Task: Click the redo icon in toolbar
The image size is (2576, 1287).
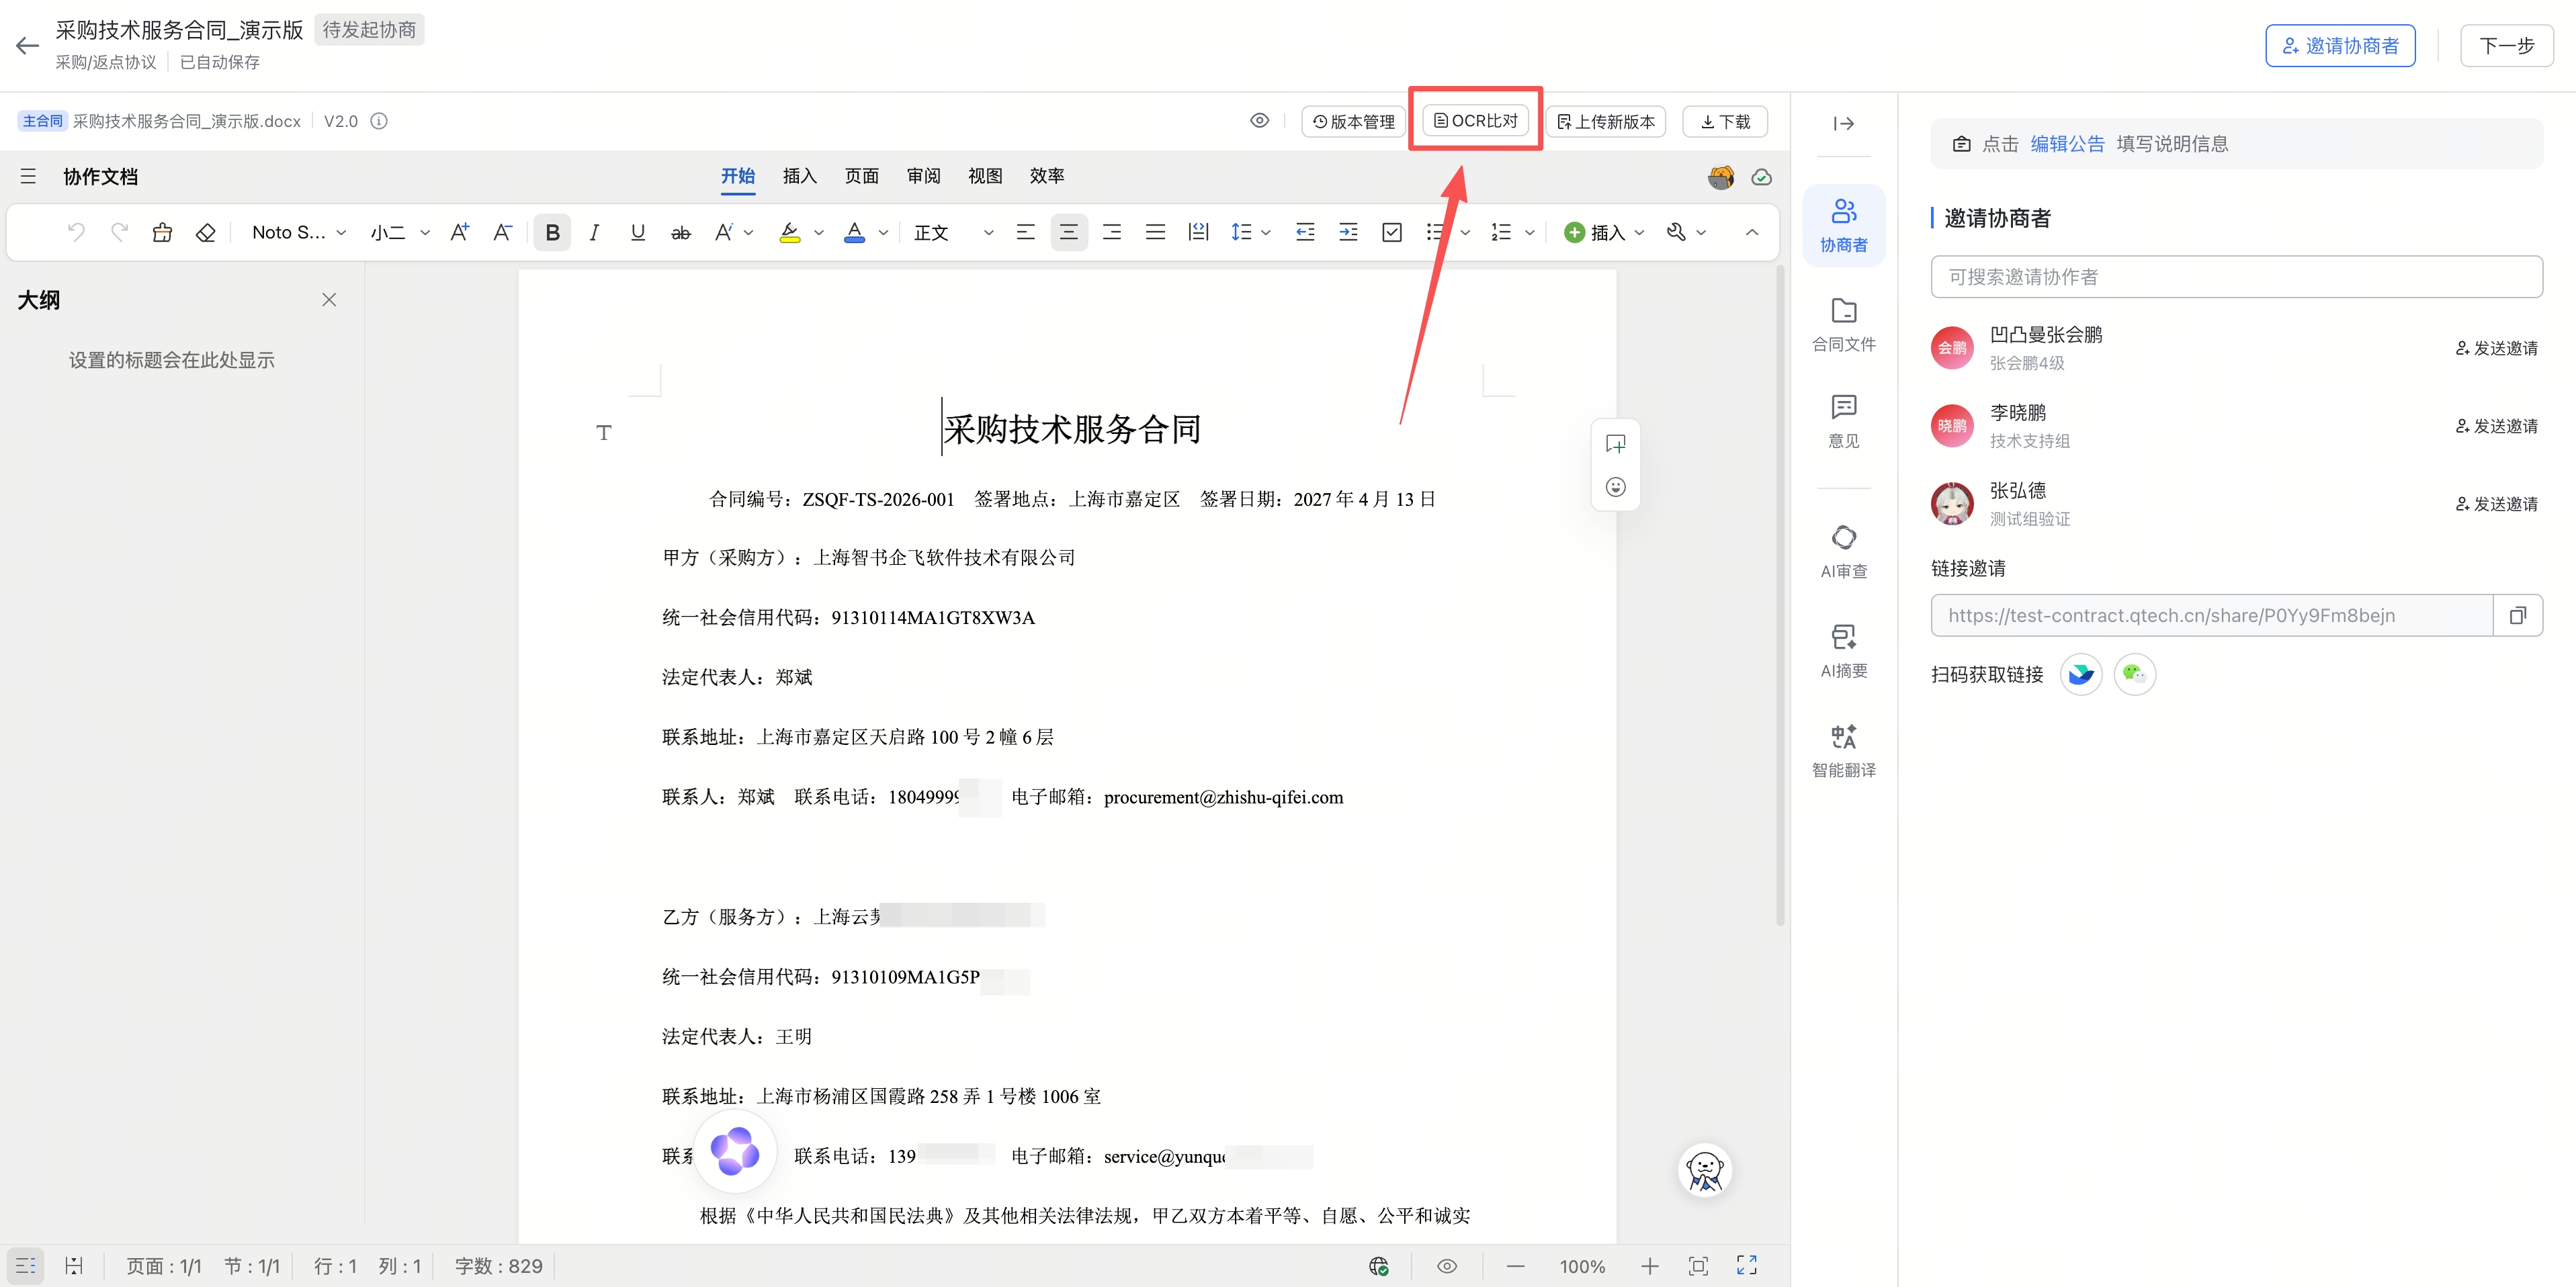Action: pyautogui.click(x=119, y=233)
